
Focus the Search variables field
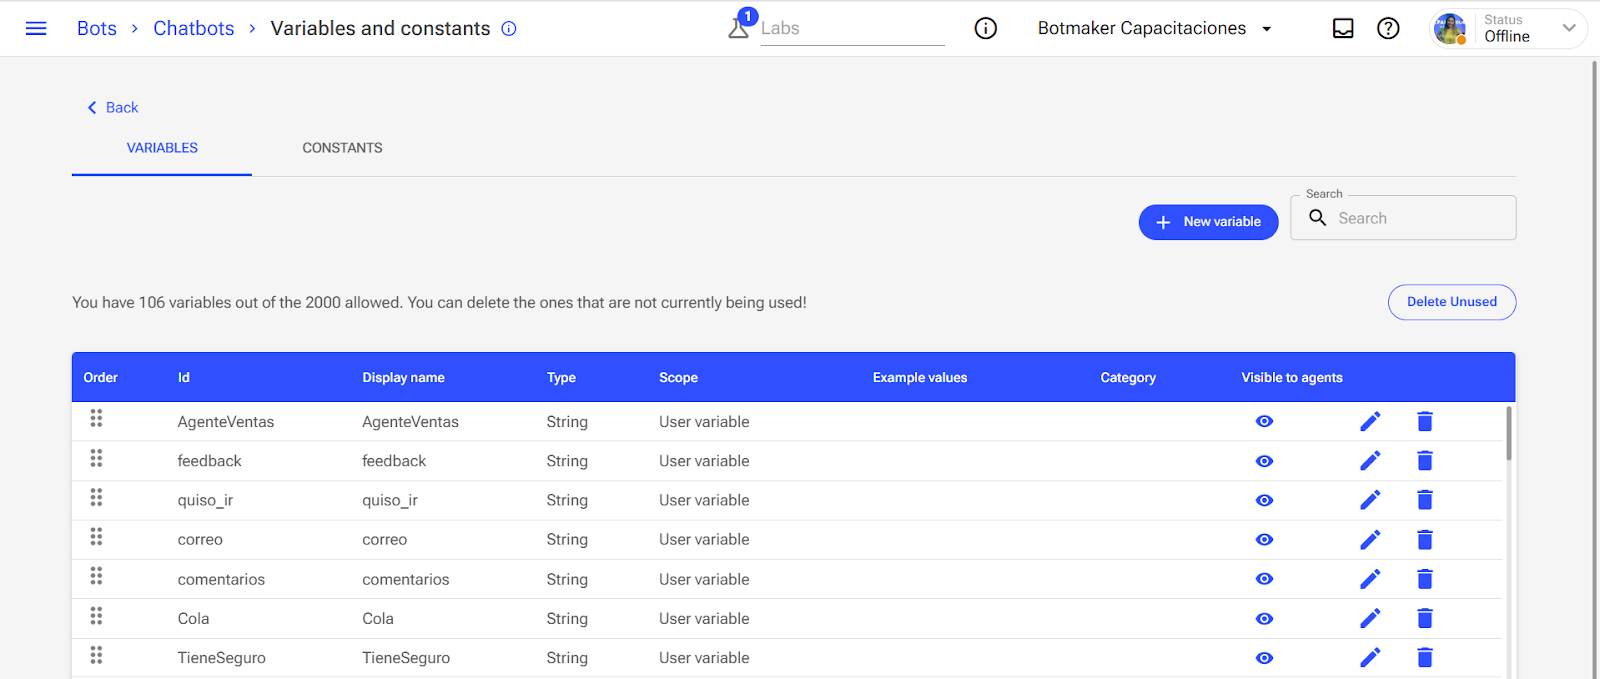1403,218
